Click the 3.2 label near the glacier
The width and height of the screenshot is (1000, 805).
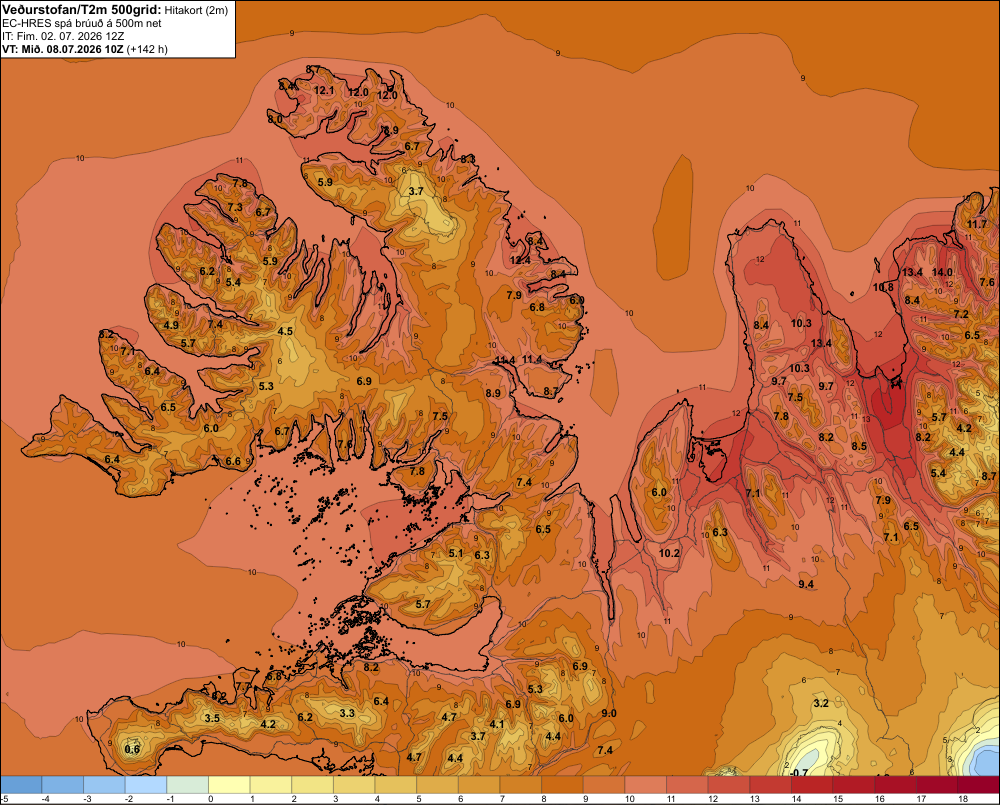(x=821, y=703)
